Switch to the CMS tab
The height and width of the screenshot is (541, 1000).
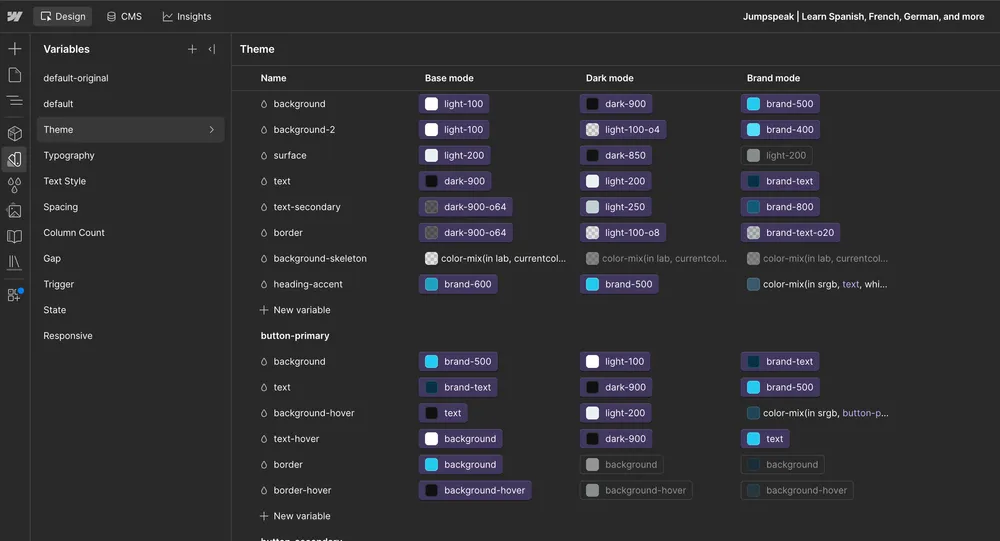pyautogui.click(x=124, y=17)
